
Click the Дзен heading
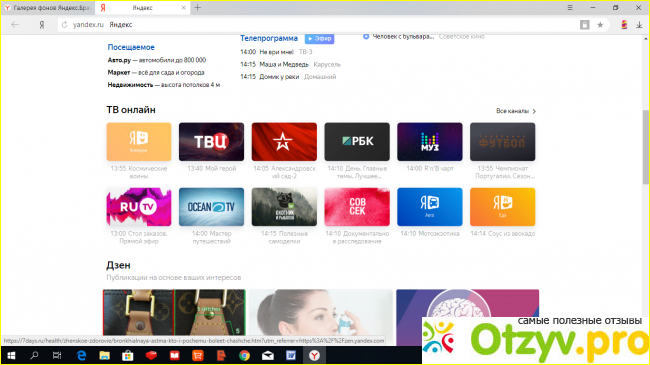[x=119, y=265]
